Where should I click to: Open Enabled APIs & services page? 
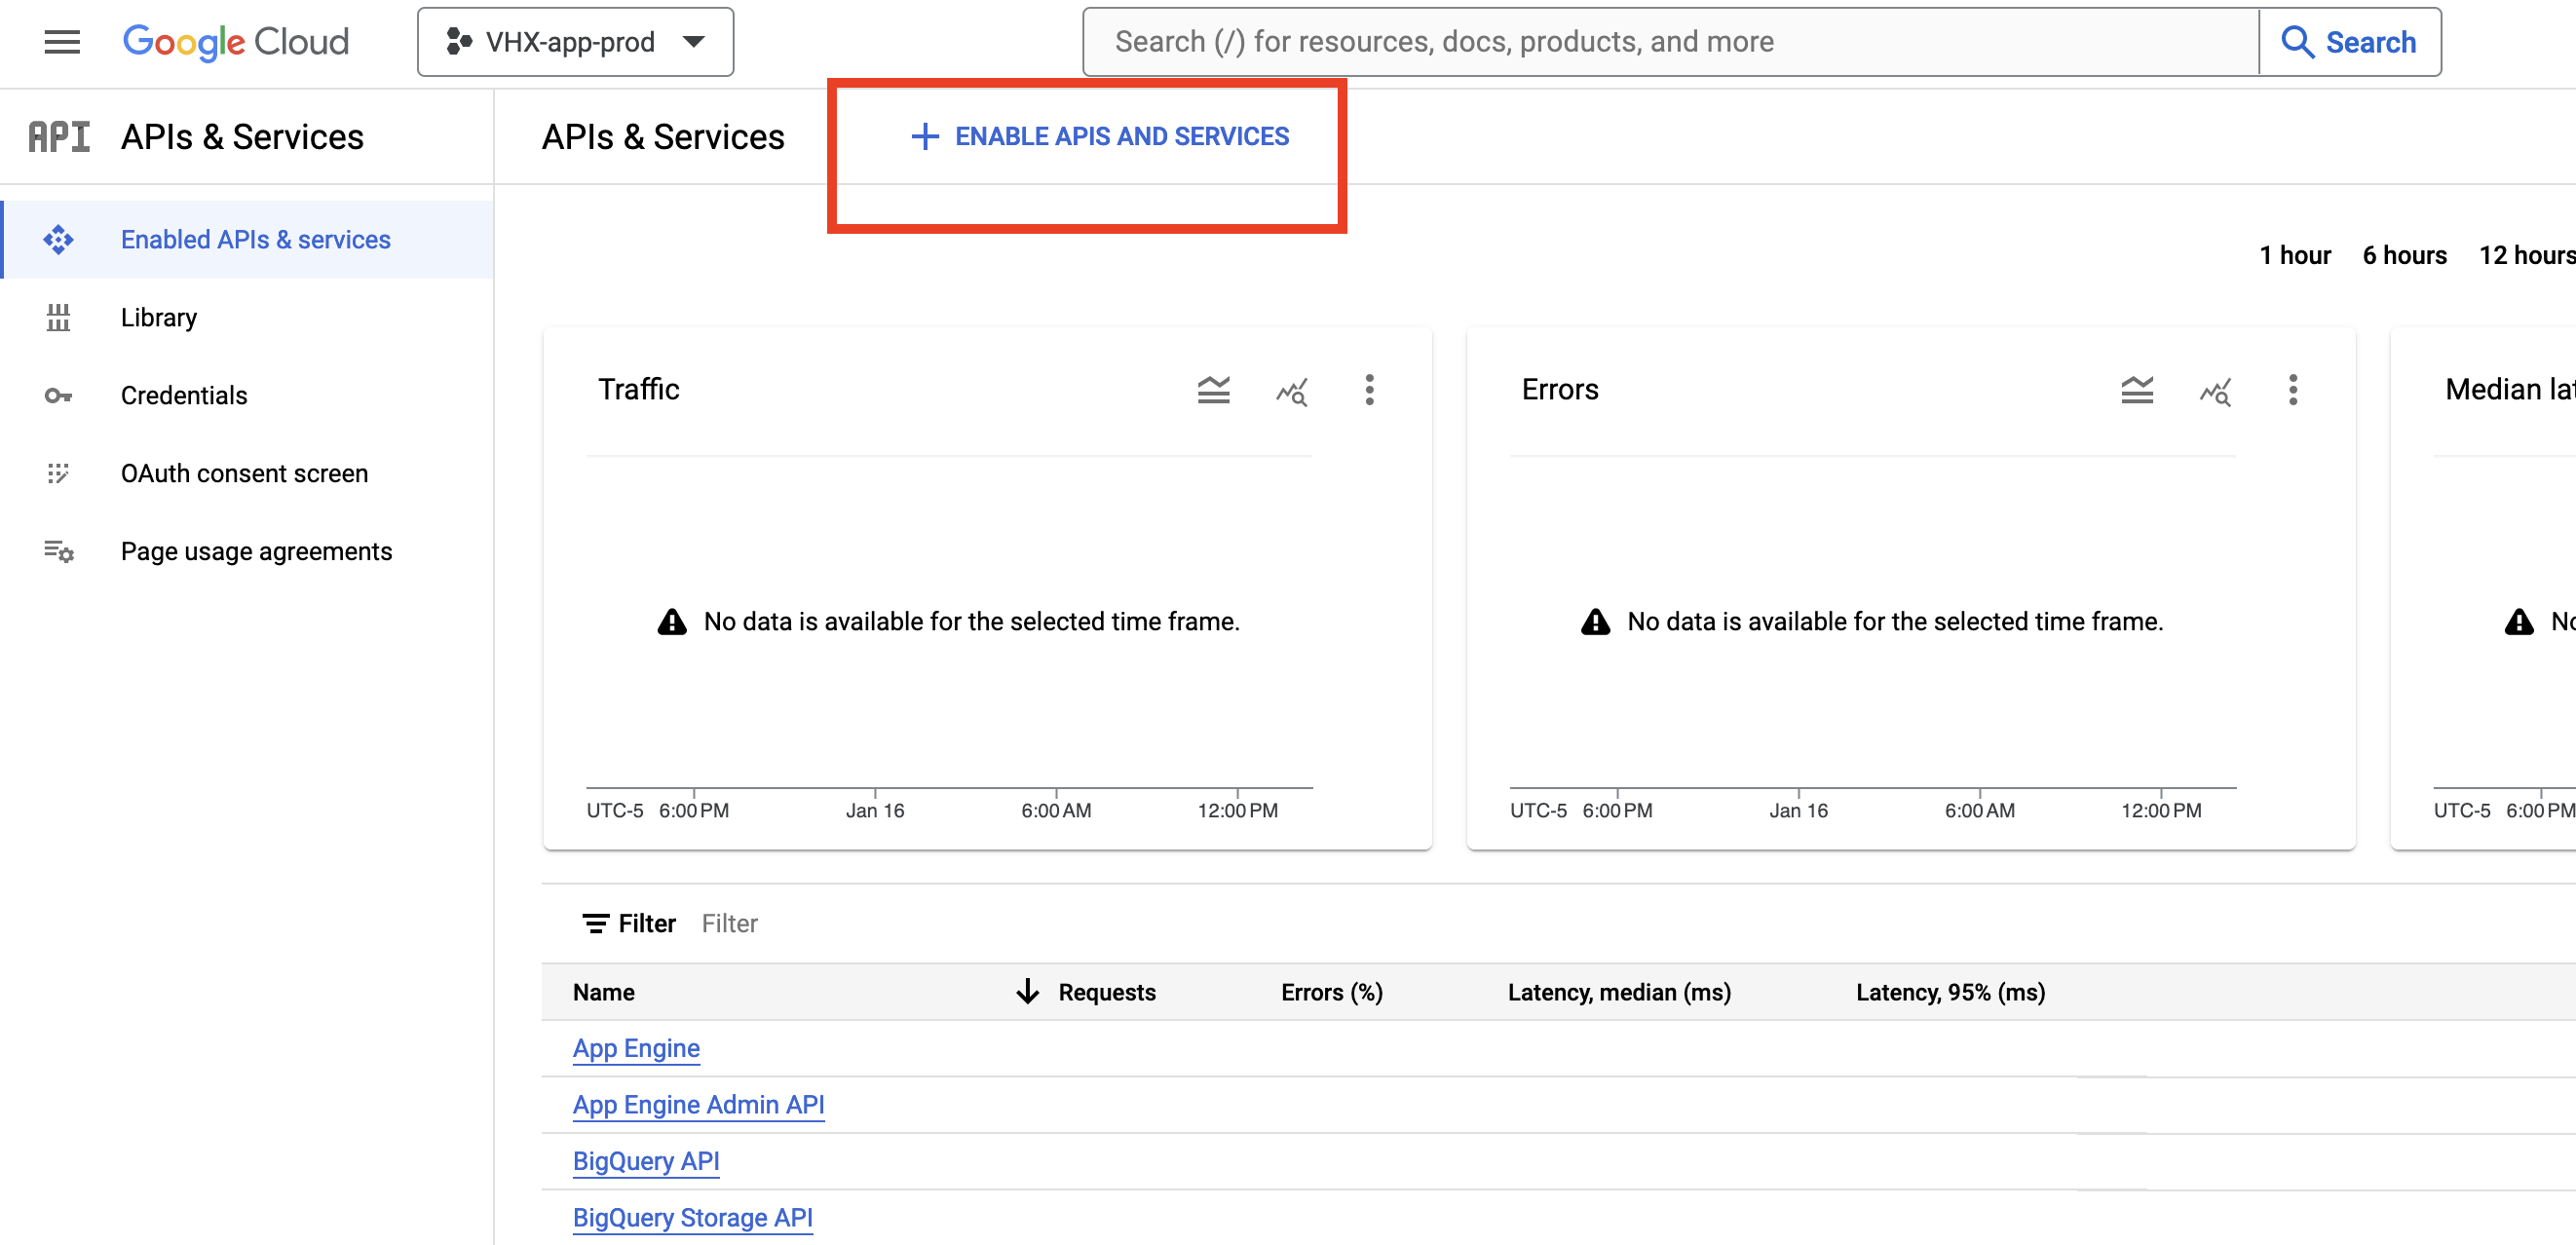248,240
